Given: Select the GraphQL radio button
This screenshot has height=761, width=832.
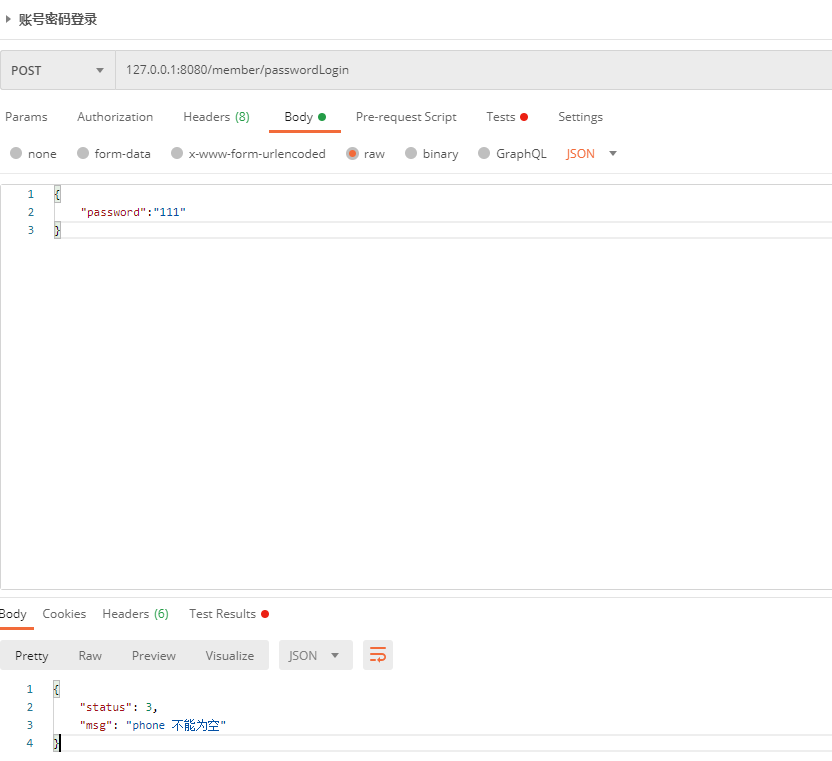Looking at the screenshot, I should tap(483, 153).
